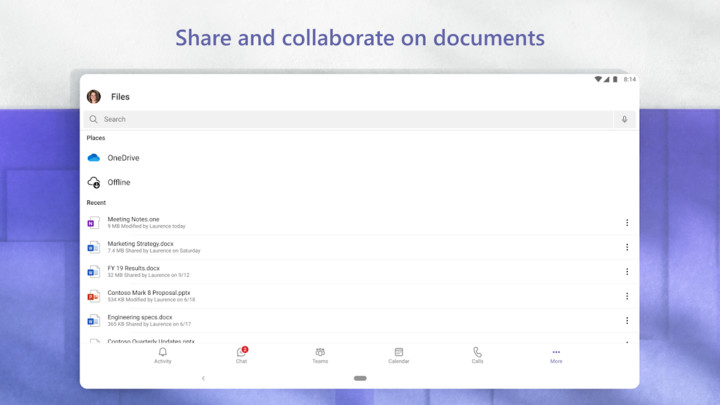This screenshot has height=405, width=720.
Task: Open the Offline files location
Action: click(x=118, y=183)
